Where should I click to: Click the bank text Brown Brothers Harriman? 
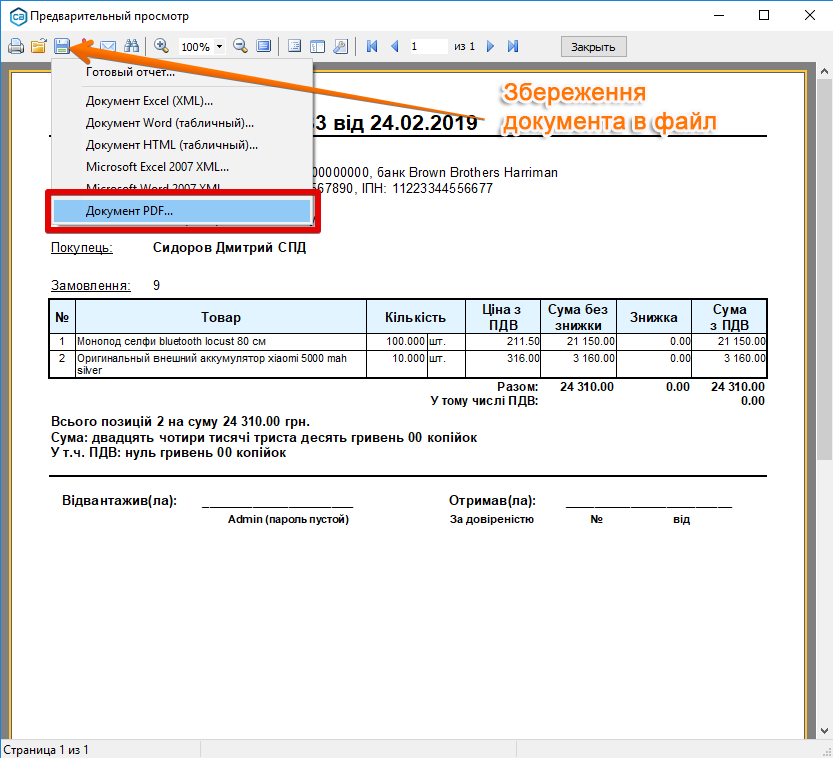[483, 173]
